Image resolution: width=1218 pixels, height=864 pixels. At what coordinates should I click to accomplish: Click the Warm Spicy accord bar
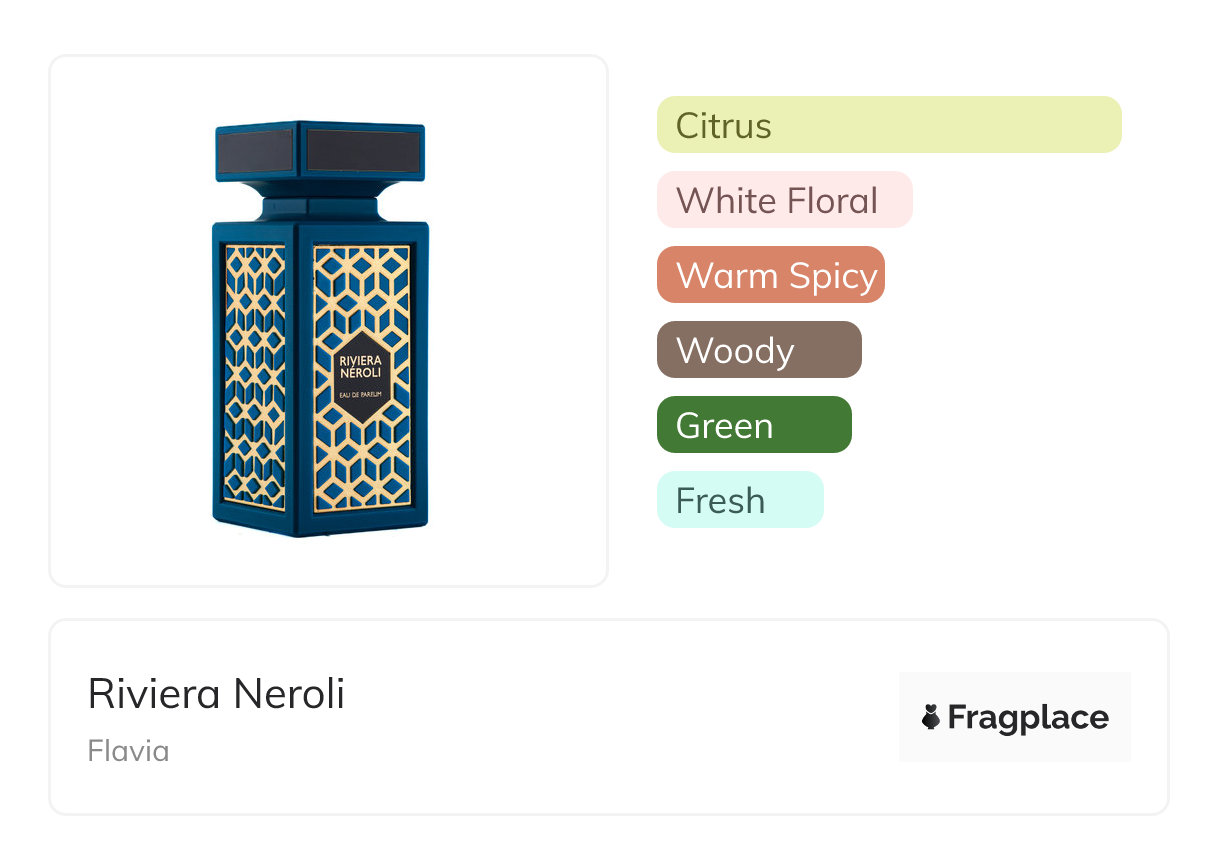pyautogui.click(x=770, y=275)
